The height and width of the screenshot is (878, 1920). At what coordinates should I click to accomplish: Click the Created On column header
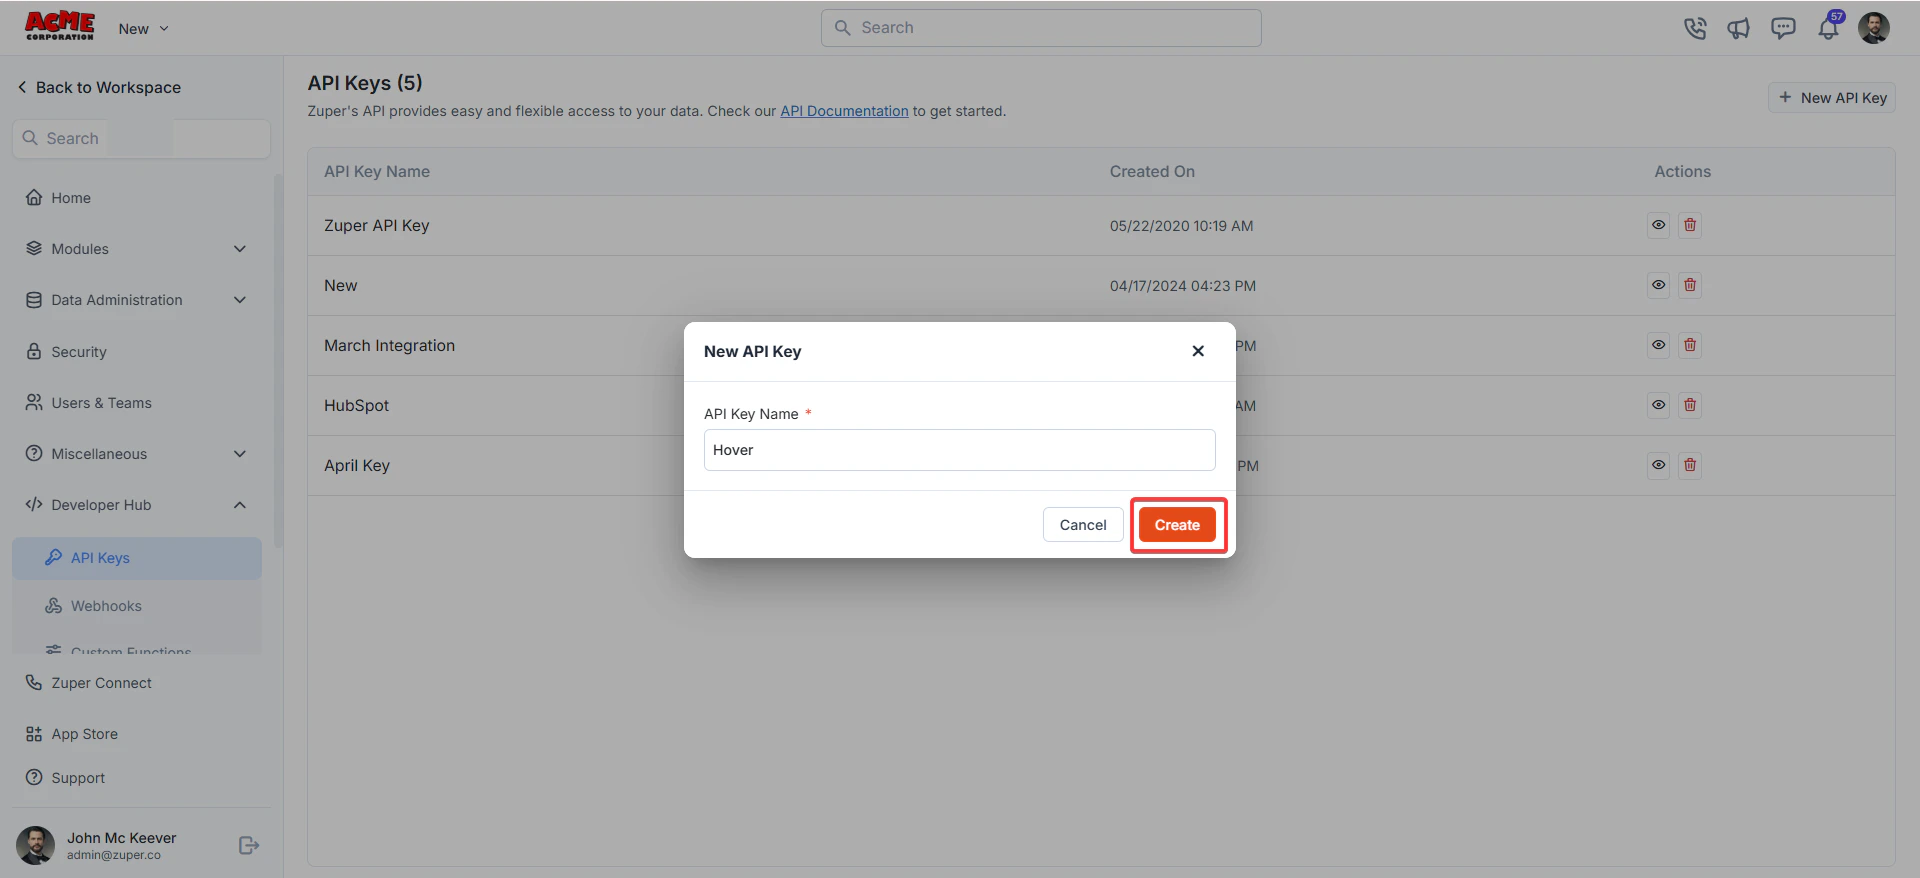tap(1152, 172)
